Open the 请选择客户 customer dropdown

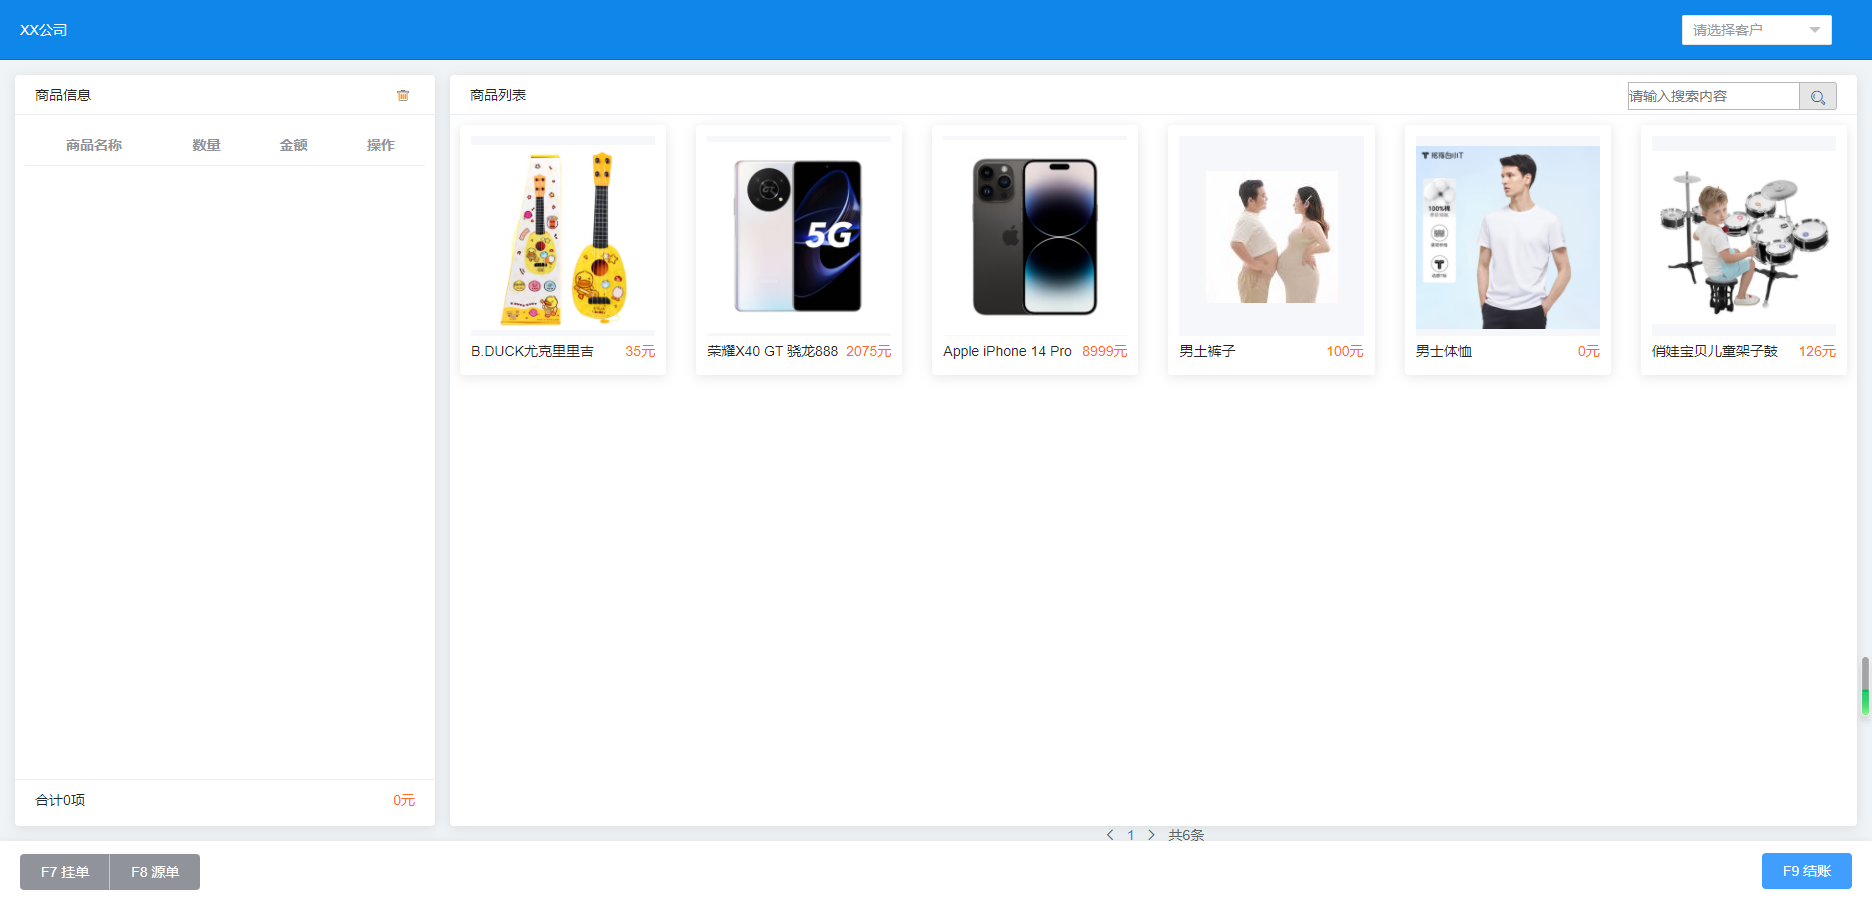pyautogui.click(x=1756, y=30)
